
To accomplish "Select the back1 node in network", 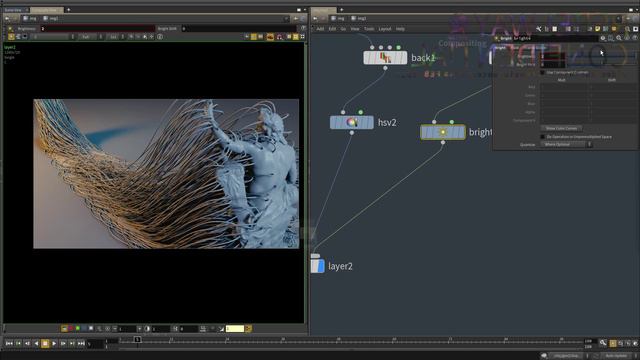I will coord(385,58).
